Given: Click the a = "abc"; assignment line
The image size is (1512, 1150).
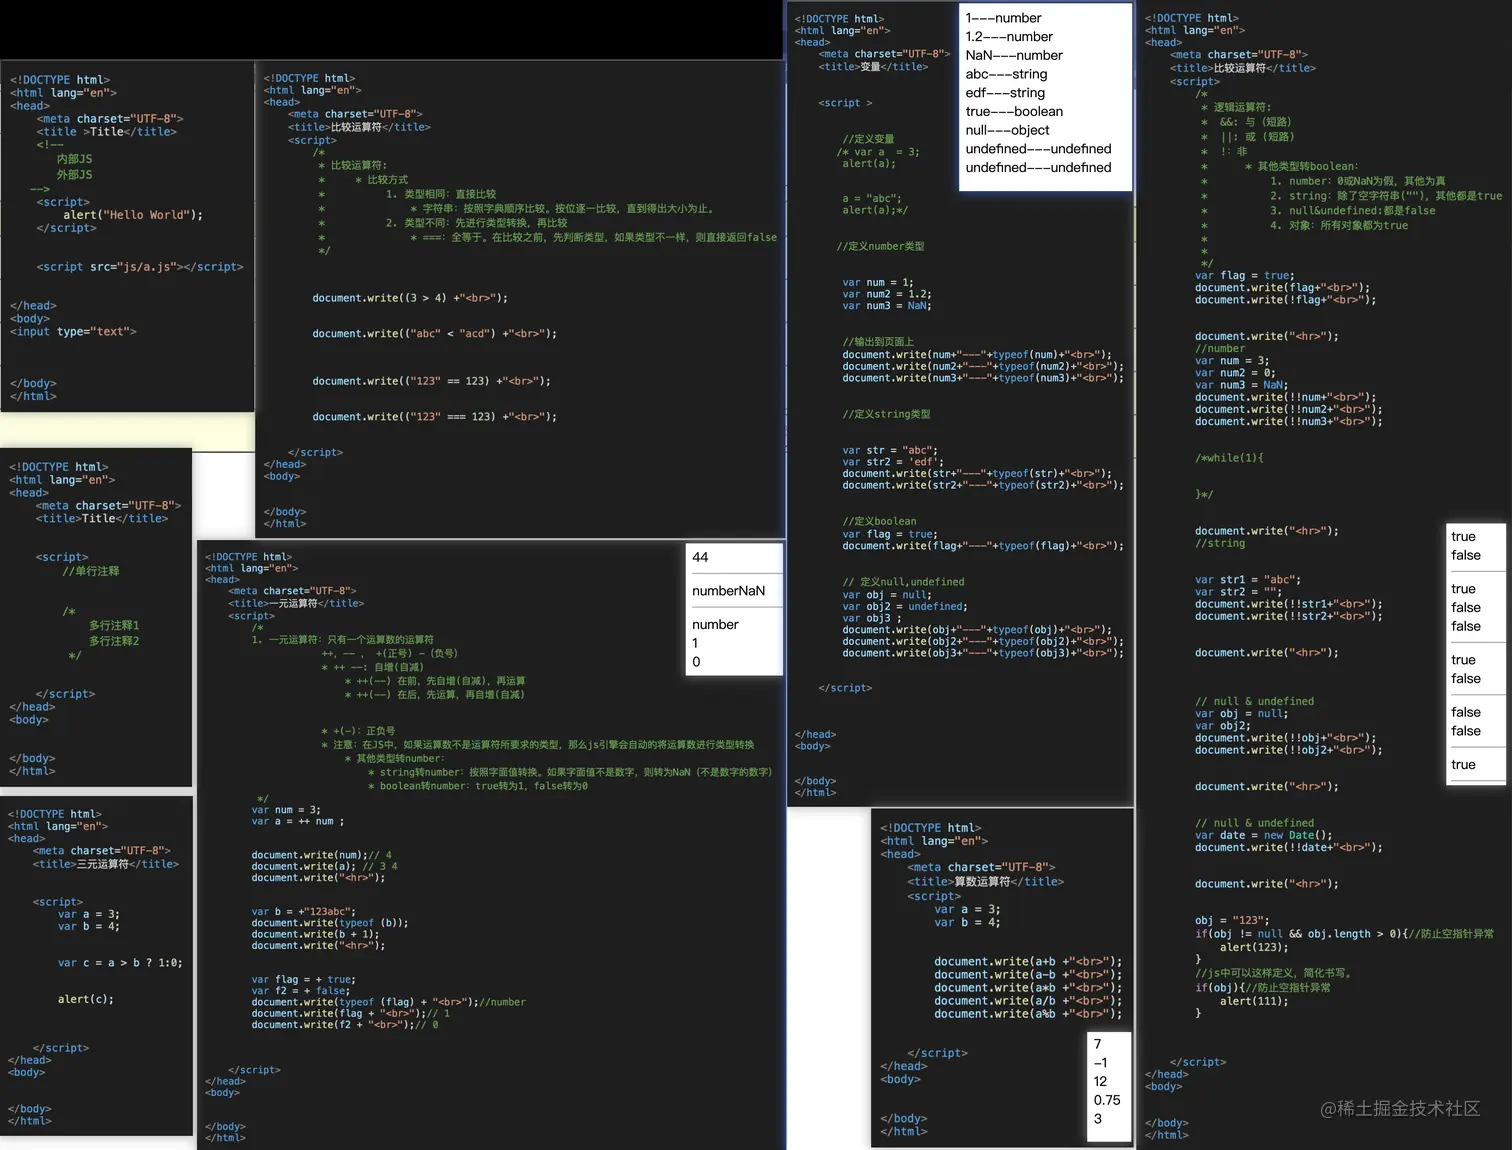Looking at the screenshot, I should click(x=872, y=198).
